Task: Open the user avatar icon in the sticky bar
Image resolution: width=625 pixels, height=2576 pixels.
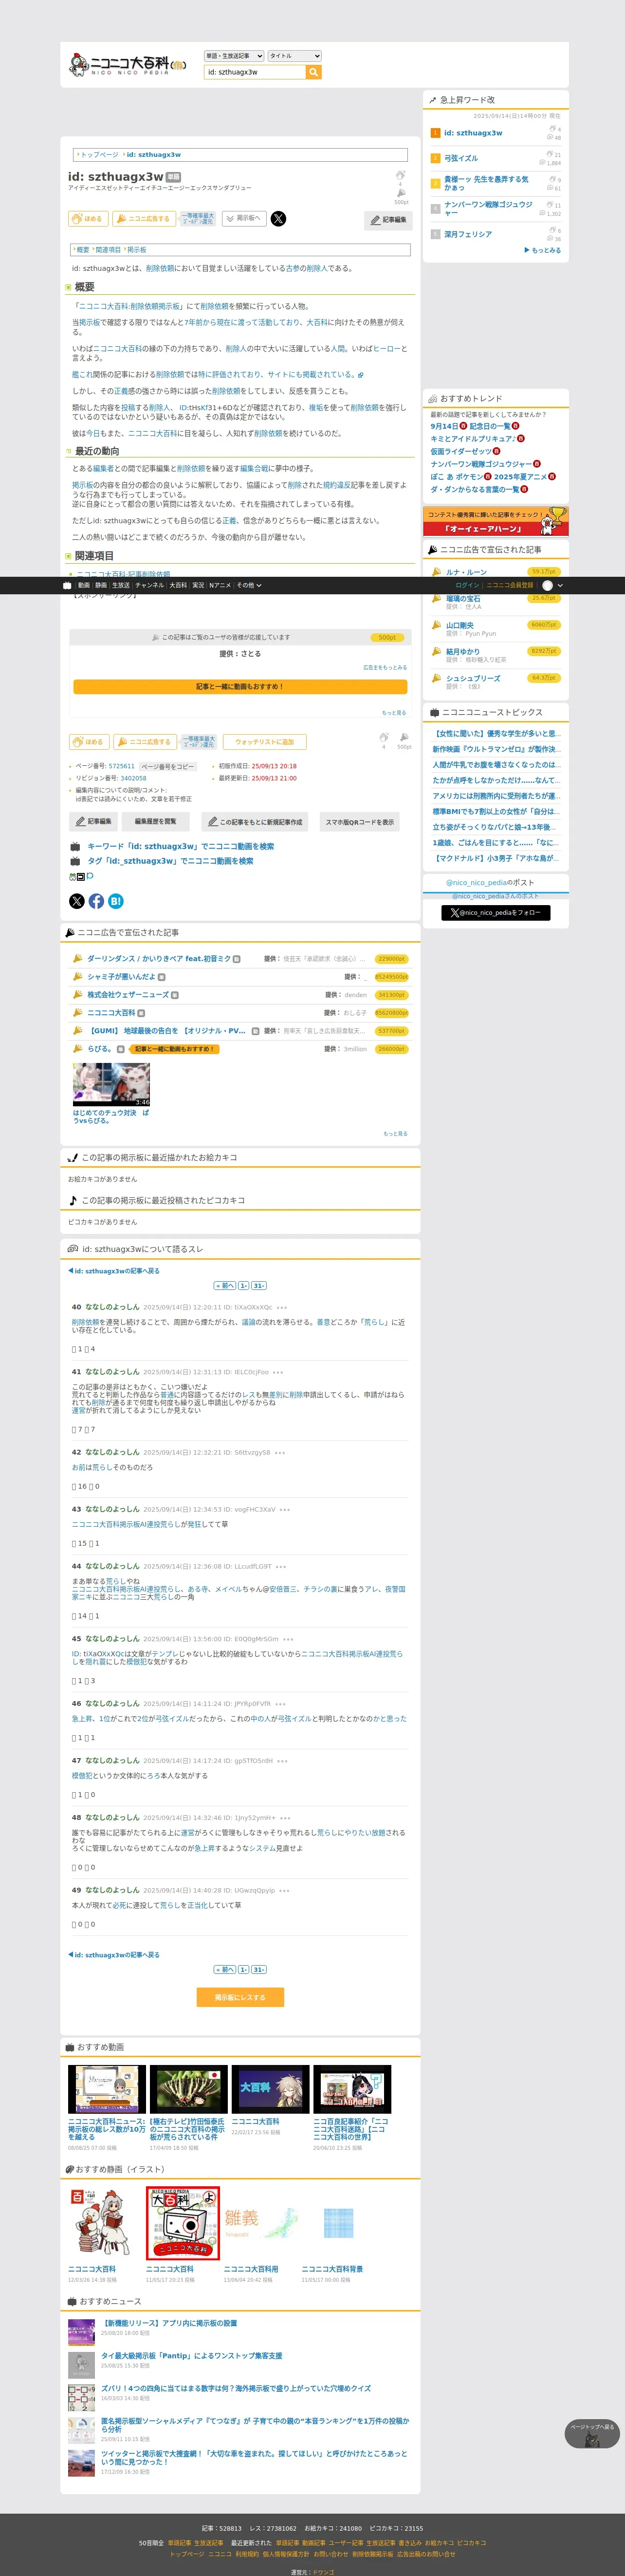Action: tap(547, 585)
